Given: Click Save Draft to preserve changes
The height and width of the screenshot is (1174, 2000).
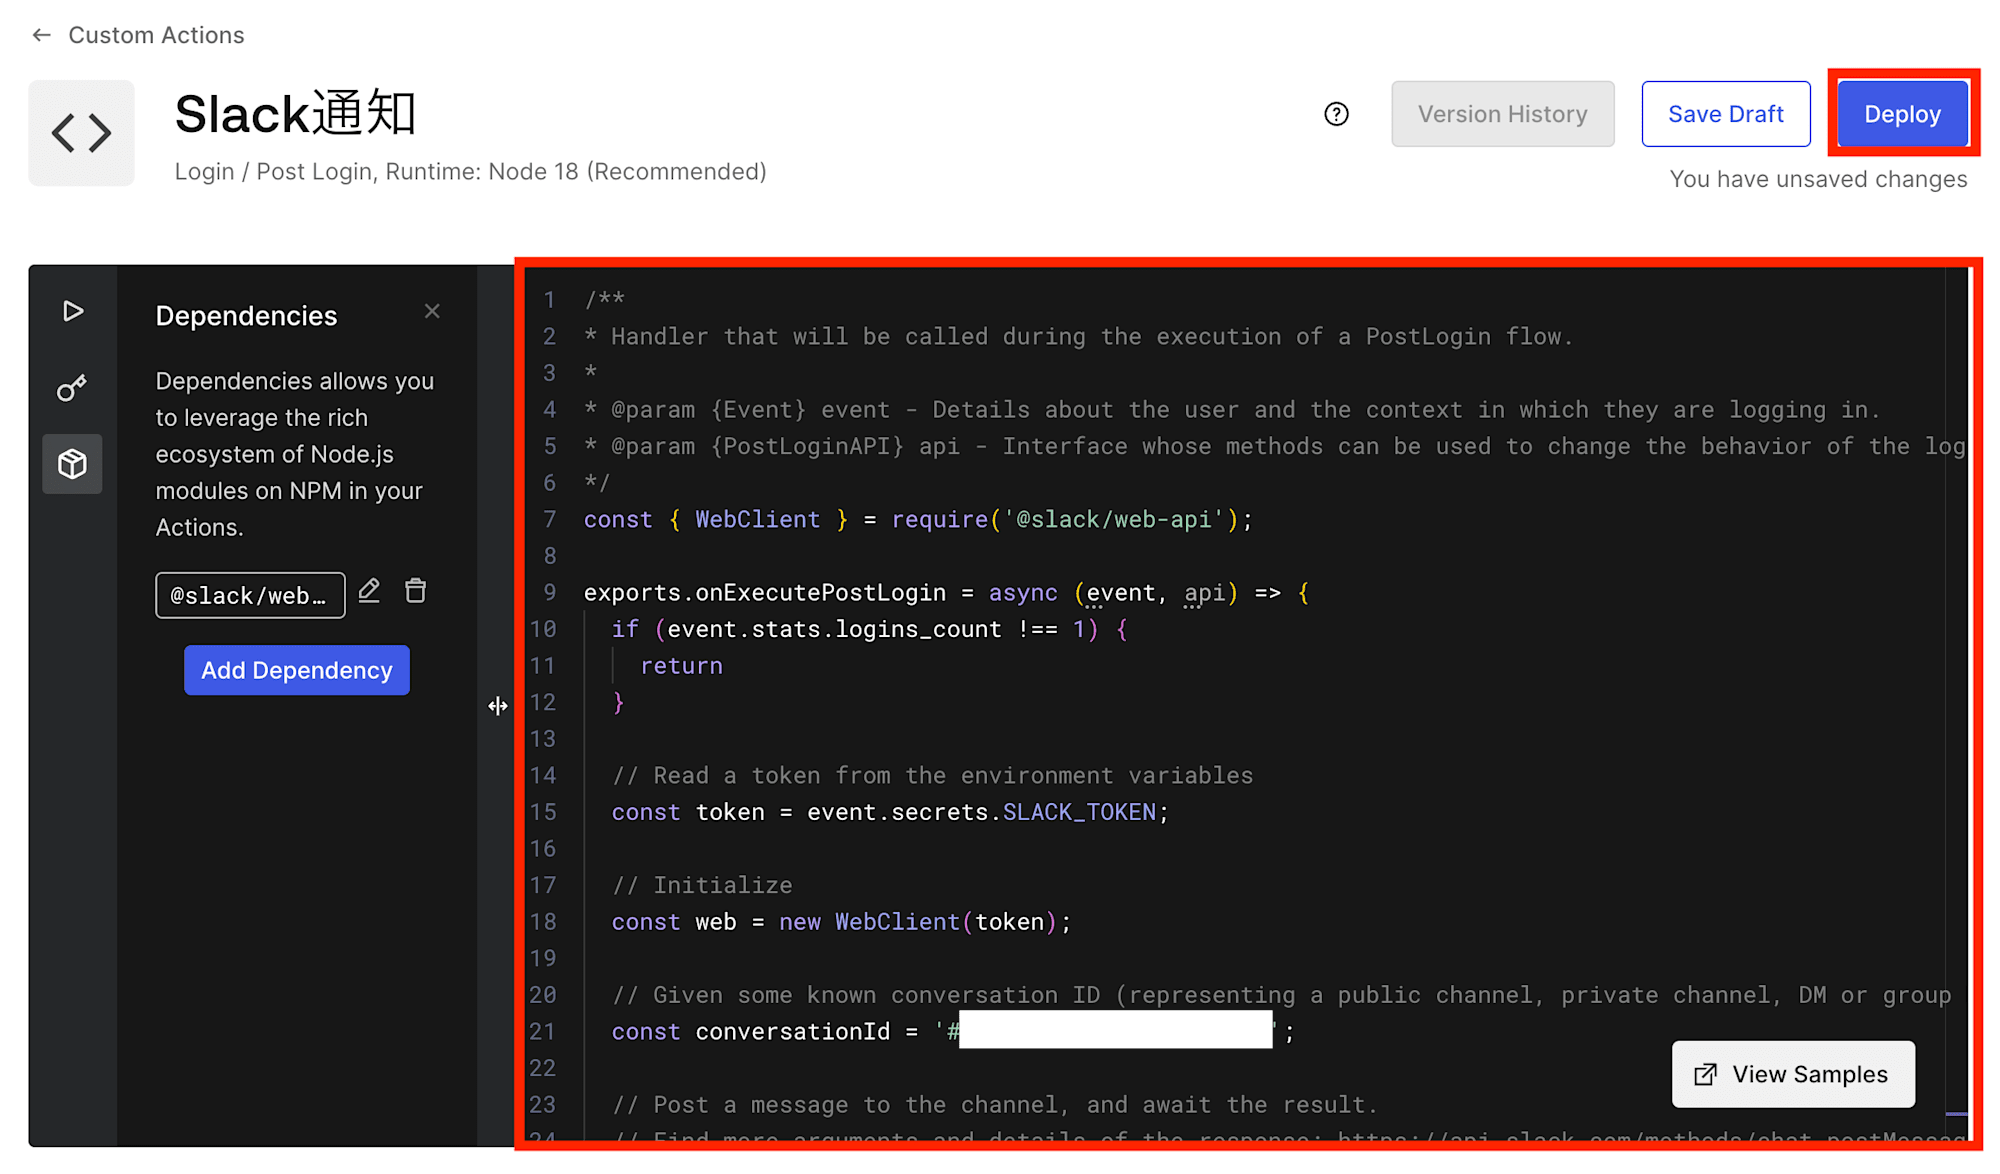Looking at the screenshot, I should coord(1725,115).
